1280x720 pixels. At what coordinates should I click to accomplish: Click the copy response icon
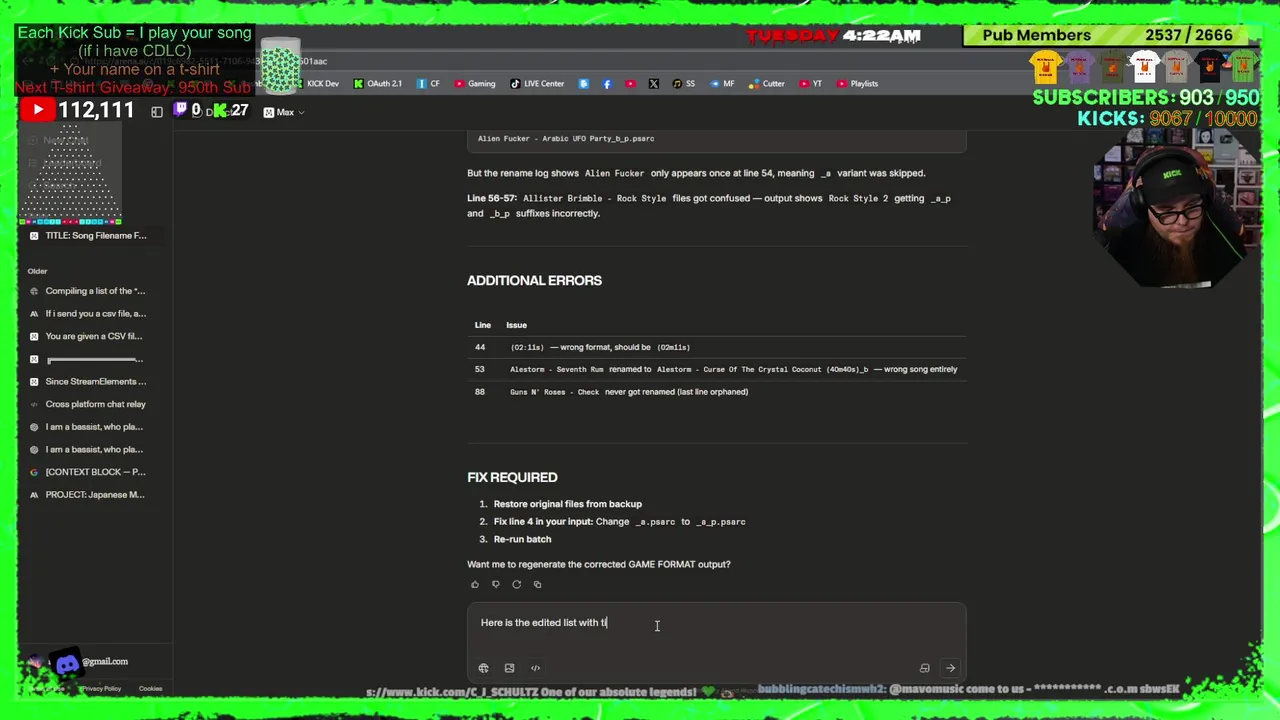[x=537, y=585]
